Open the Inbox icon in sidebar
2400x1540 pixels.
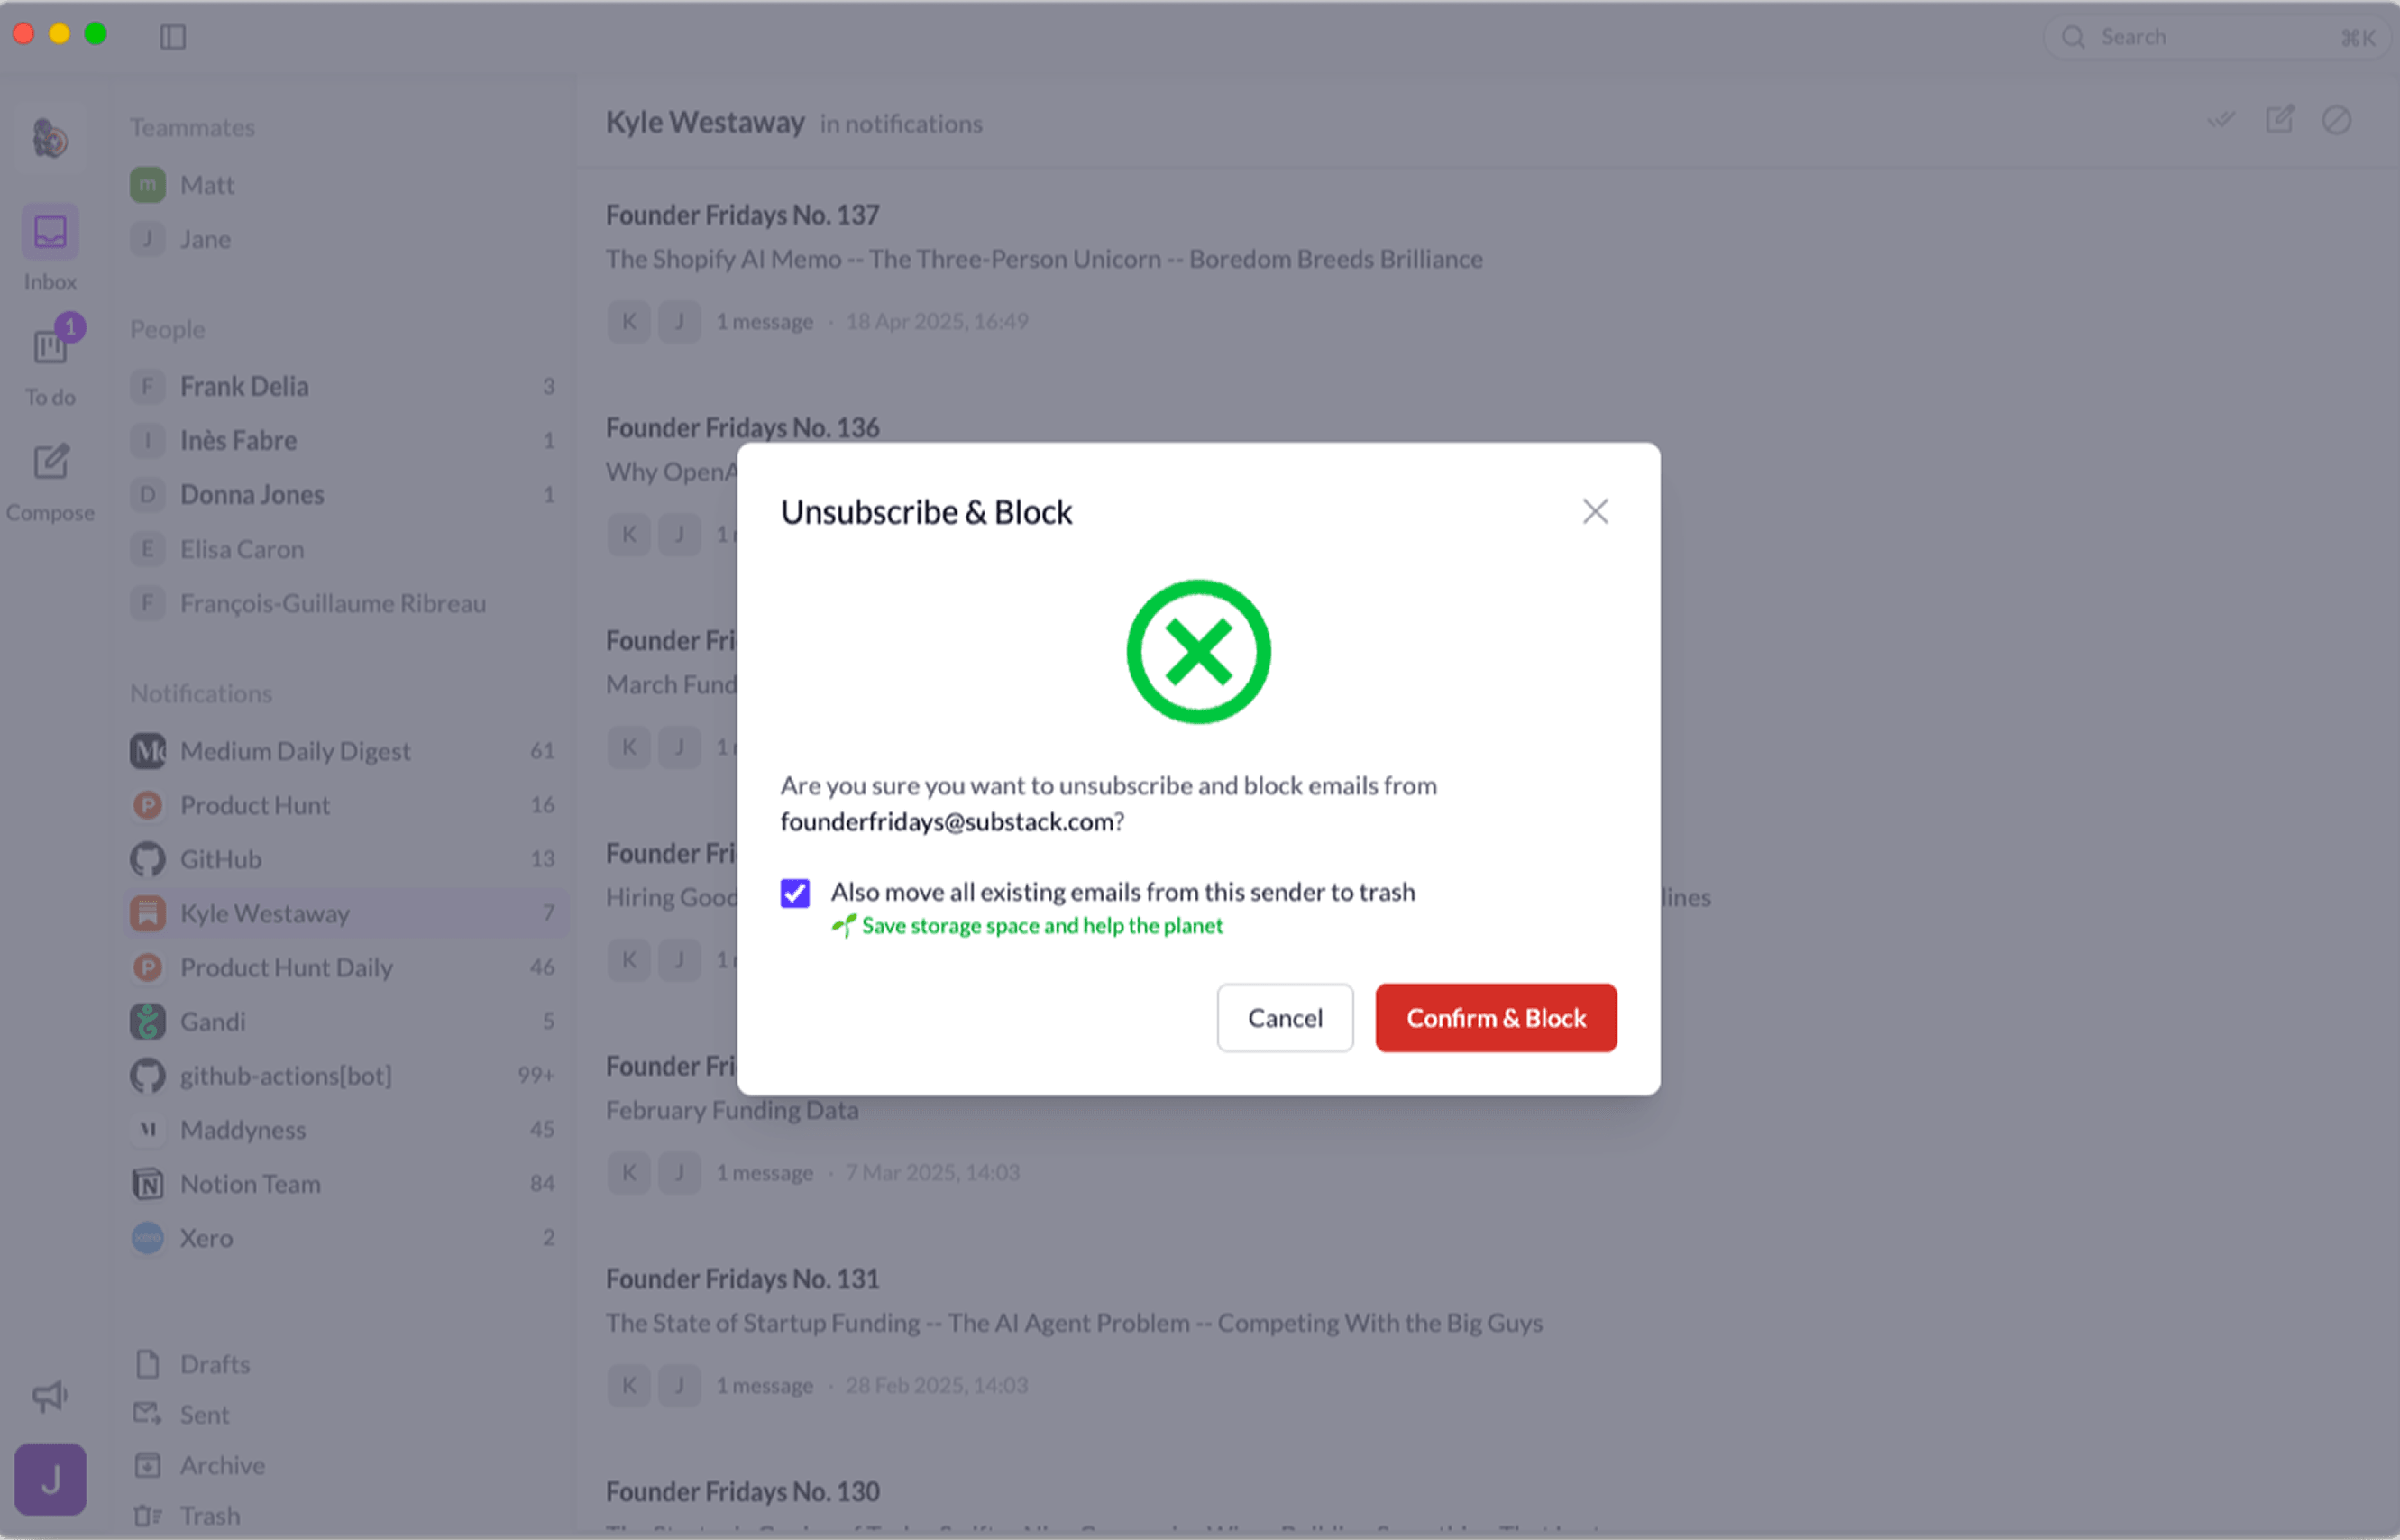[50, 233]
